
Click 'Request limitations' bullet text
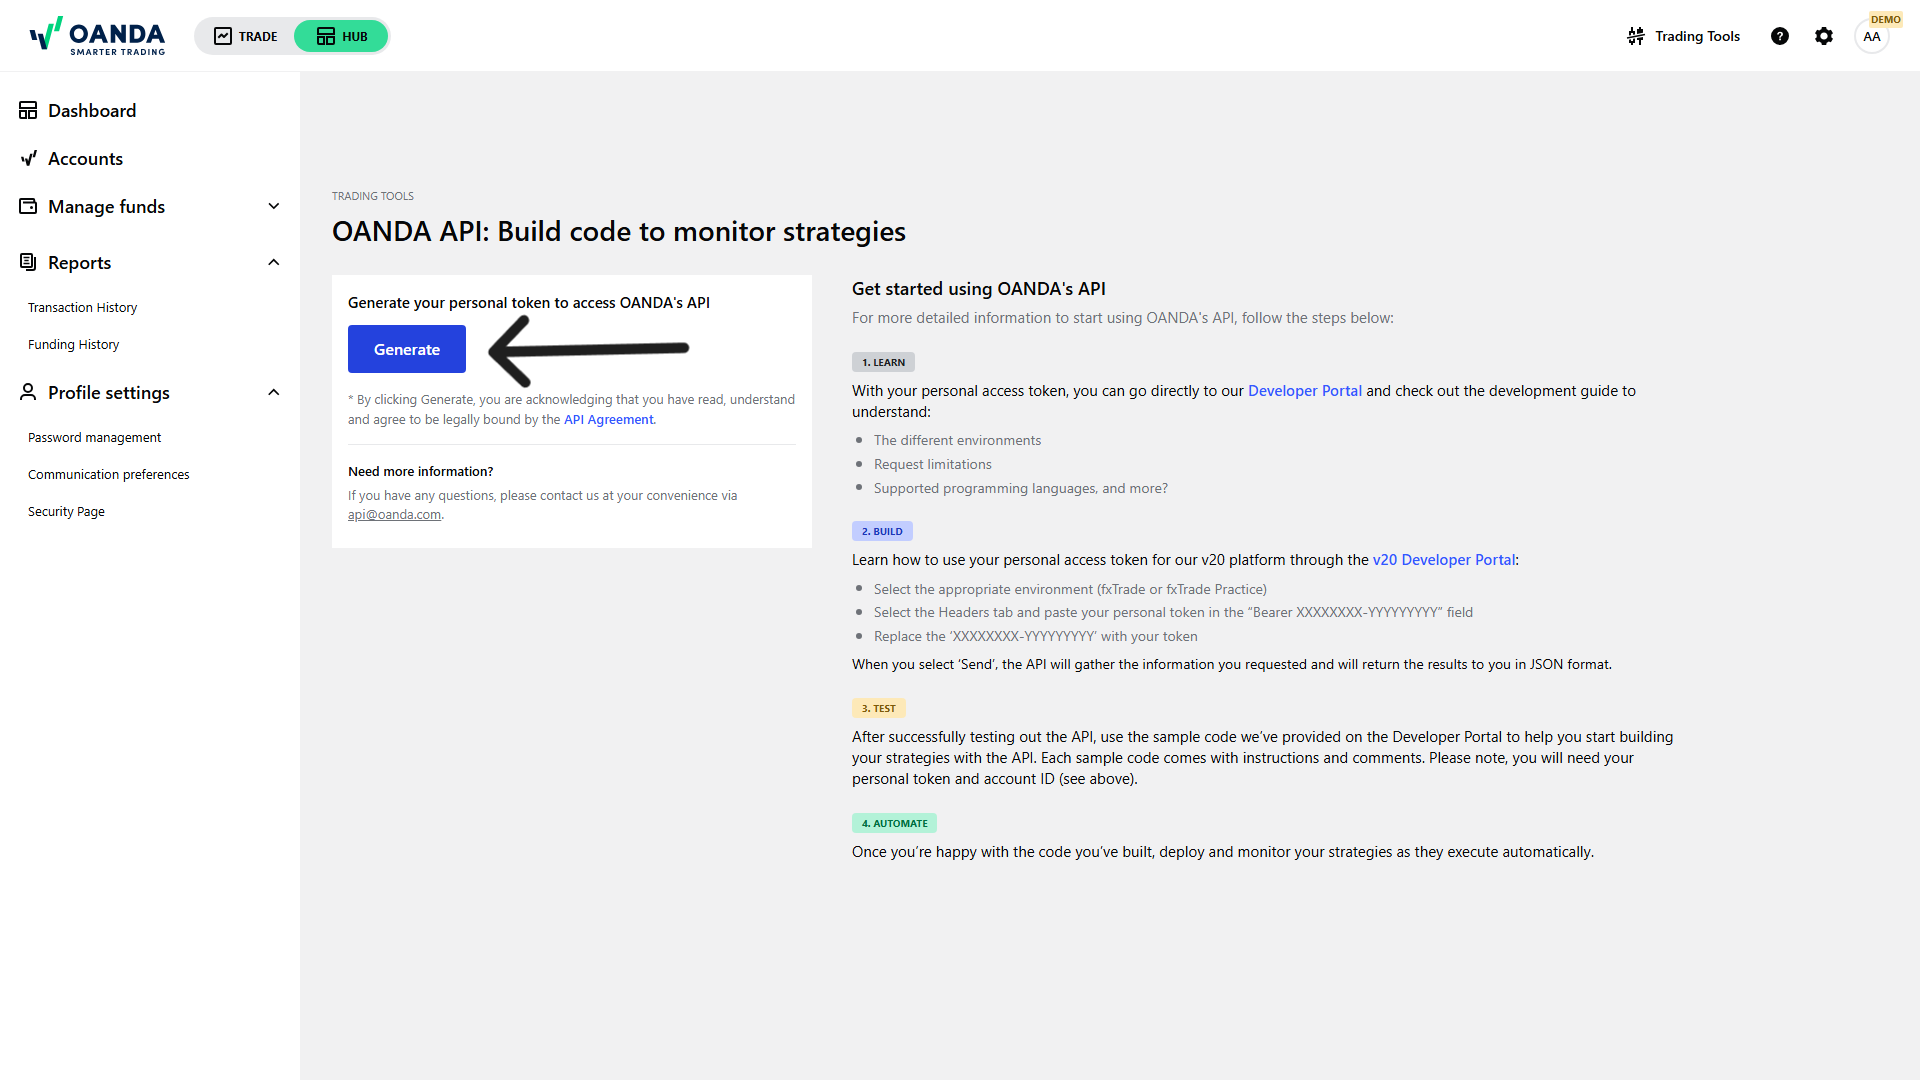932,464
